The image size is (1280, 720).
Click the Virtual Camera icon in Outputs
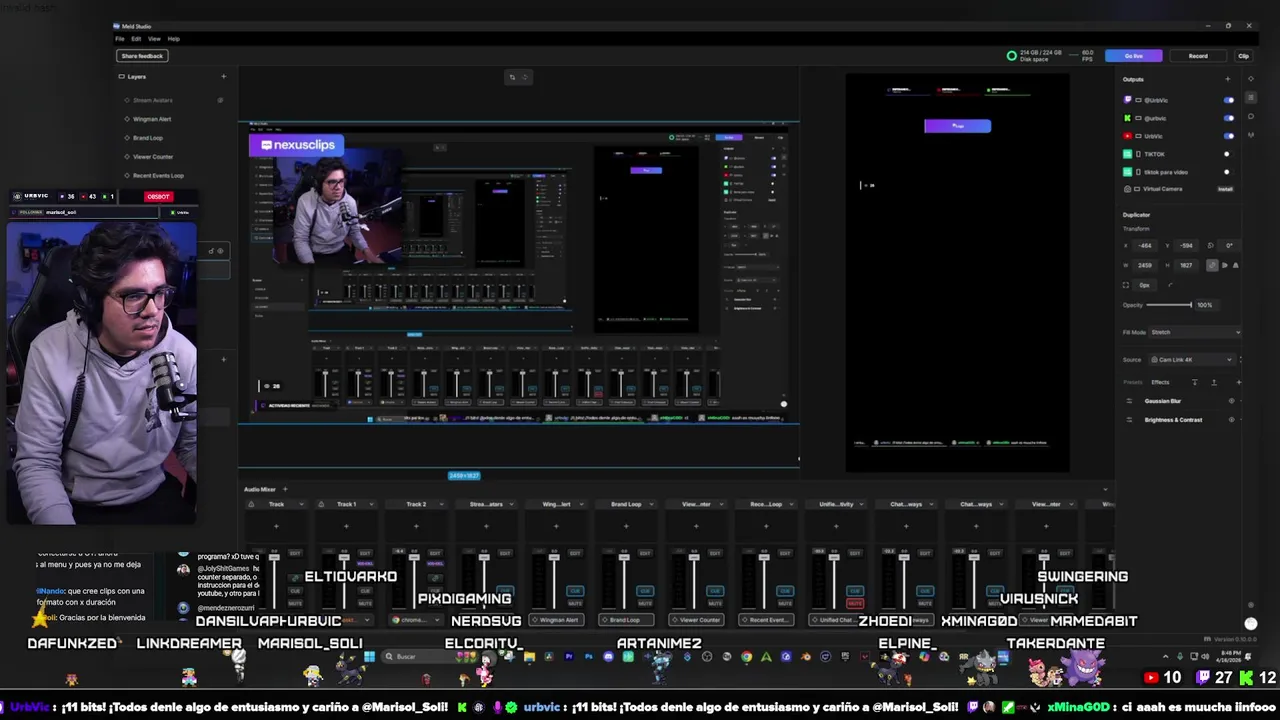click(x=1128, y=189)
